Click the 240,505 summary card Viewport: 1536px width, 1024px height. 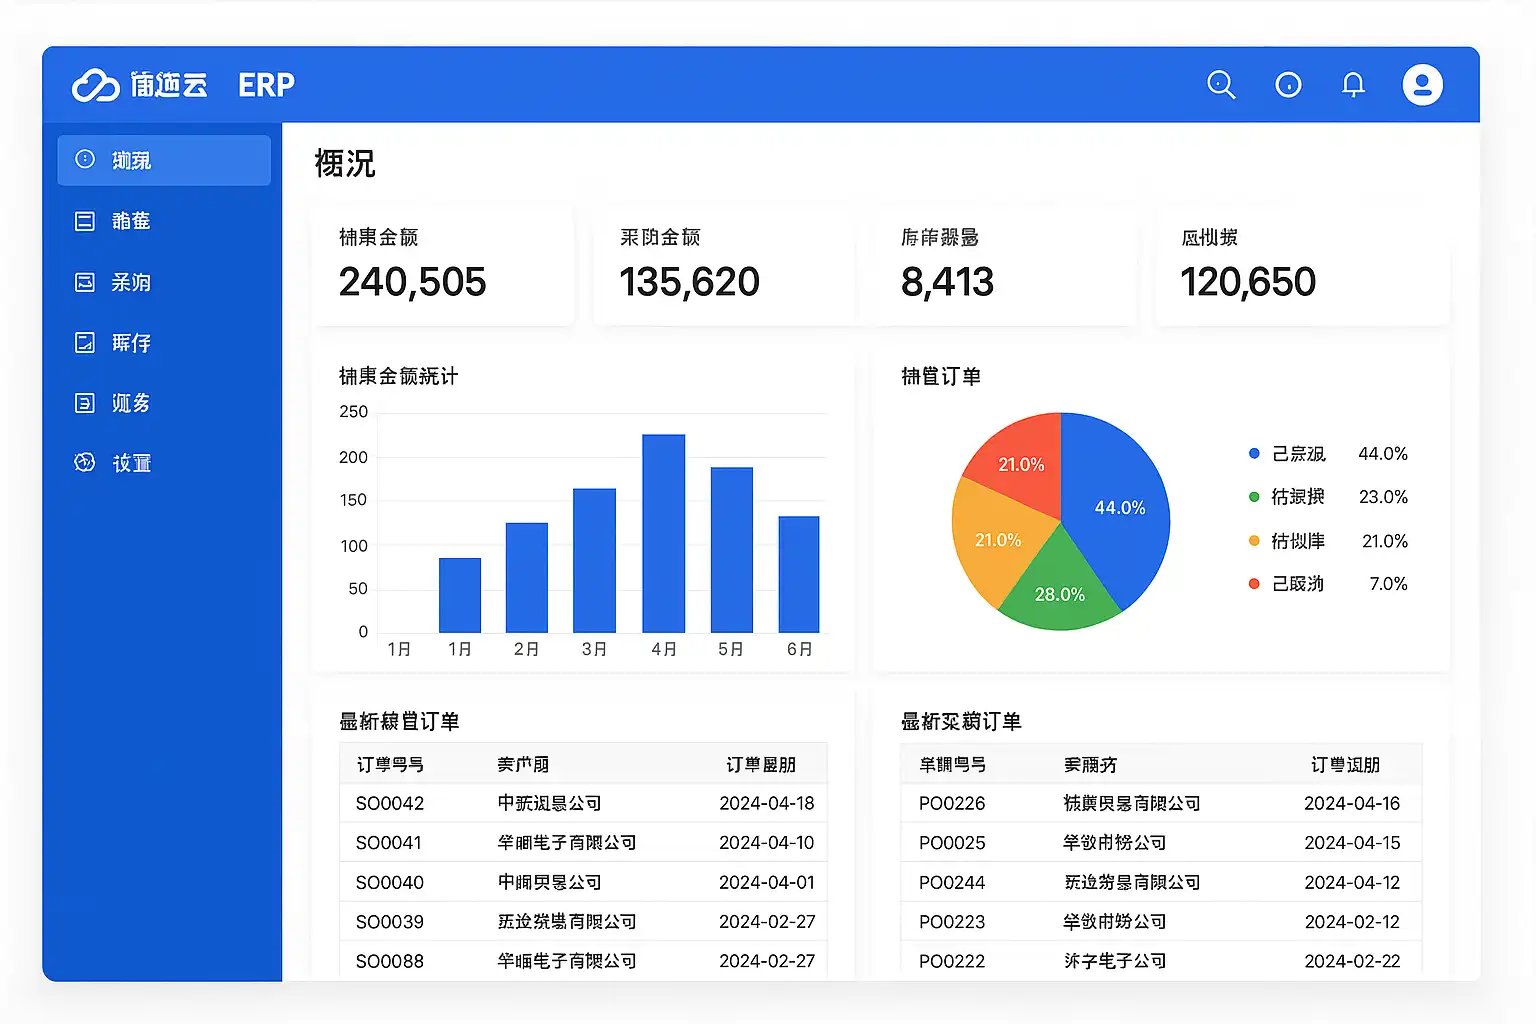coord(443,266)
